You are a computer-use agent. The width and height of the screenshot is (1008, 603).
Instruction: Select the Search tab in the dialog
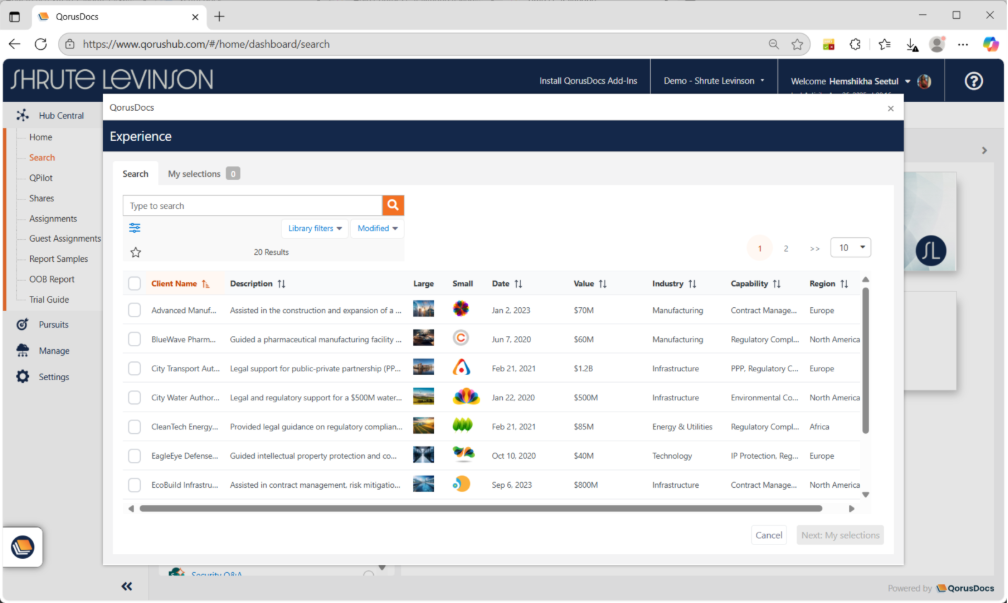coord(136,173)
